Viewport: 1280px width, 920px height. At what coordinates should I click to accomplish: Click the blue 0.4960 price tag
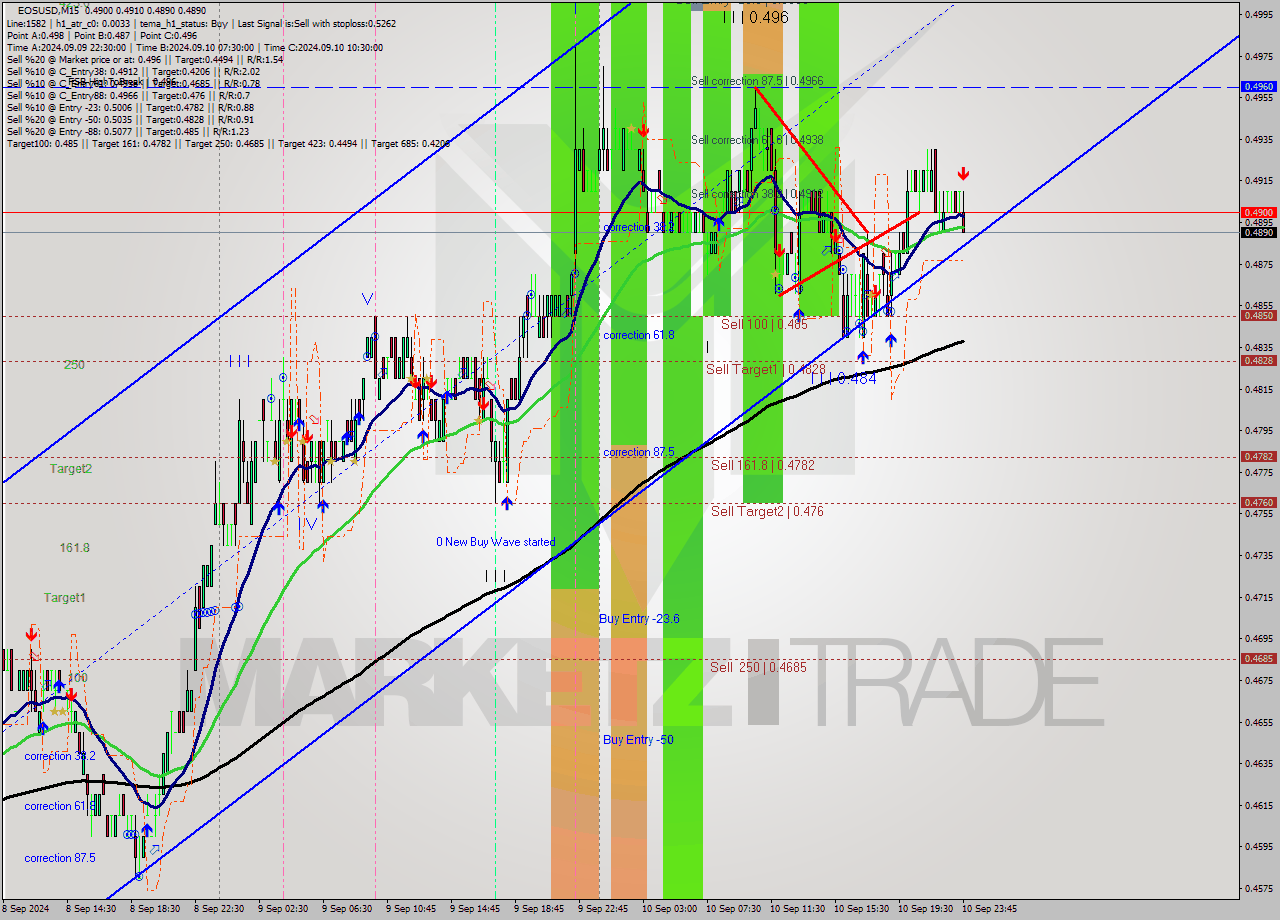coord(1258,87)
